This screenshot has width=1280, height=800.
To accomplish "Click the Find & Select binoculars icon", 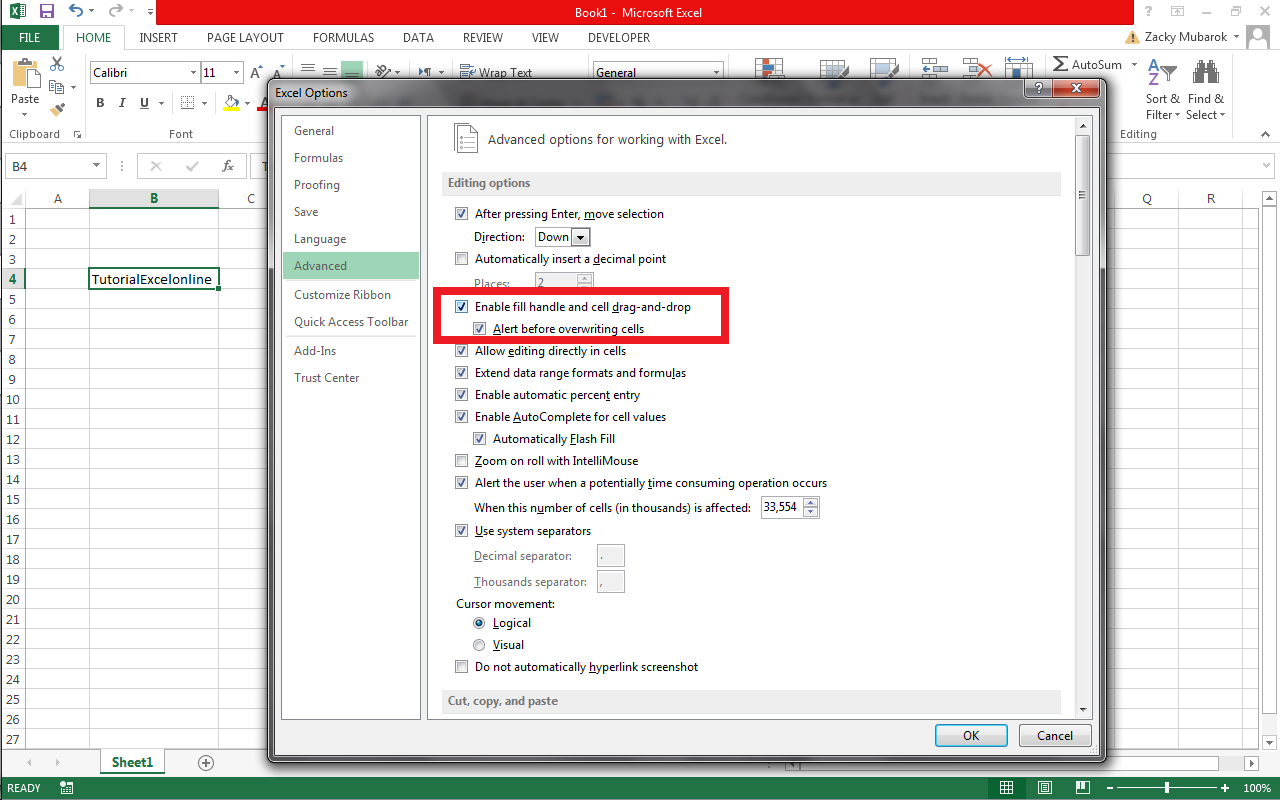I will 1206,72.
